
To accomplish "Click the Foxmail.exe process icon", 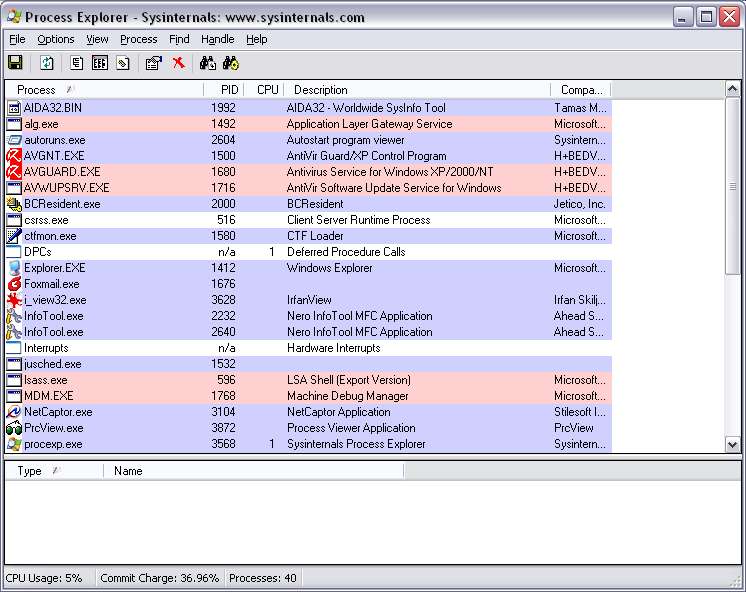I will coord(14,284).
